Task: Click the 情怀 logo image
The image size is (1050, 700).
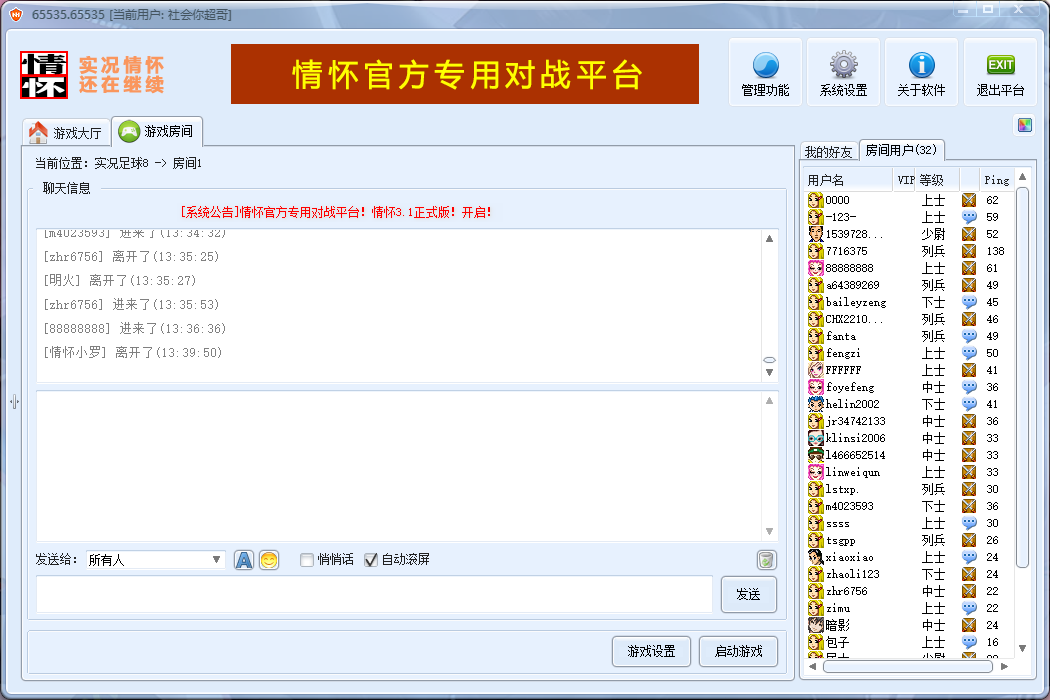Action: tap(45, 75)
